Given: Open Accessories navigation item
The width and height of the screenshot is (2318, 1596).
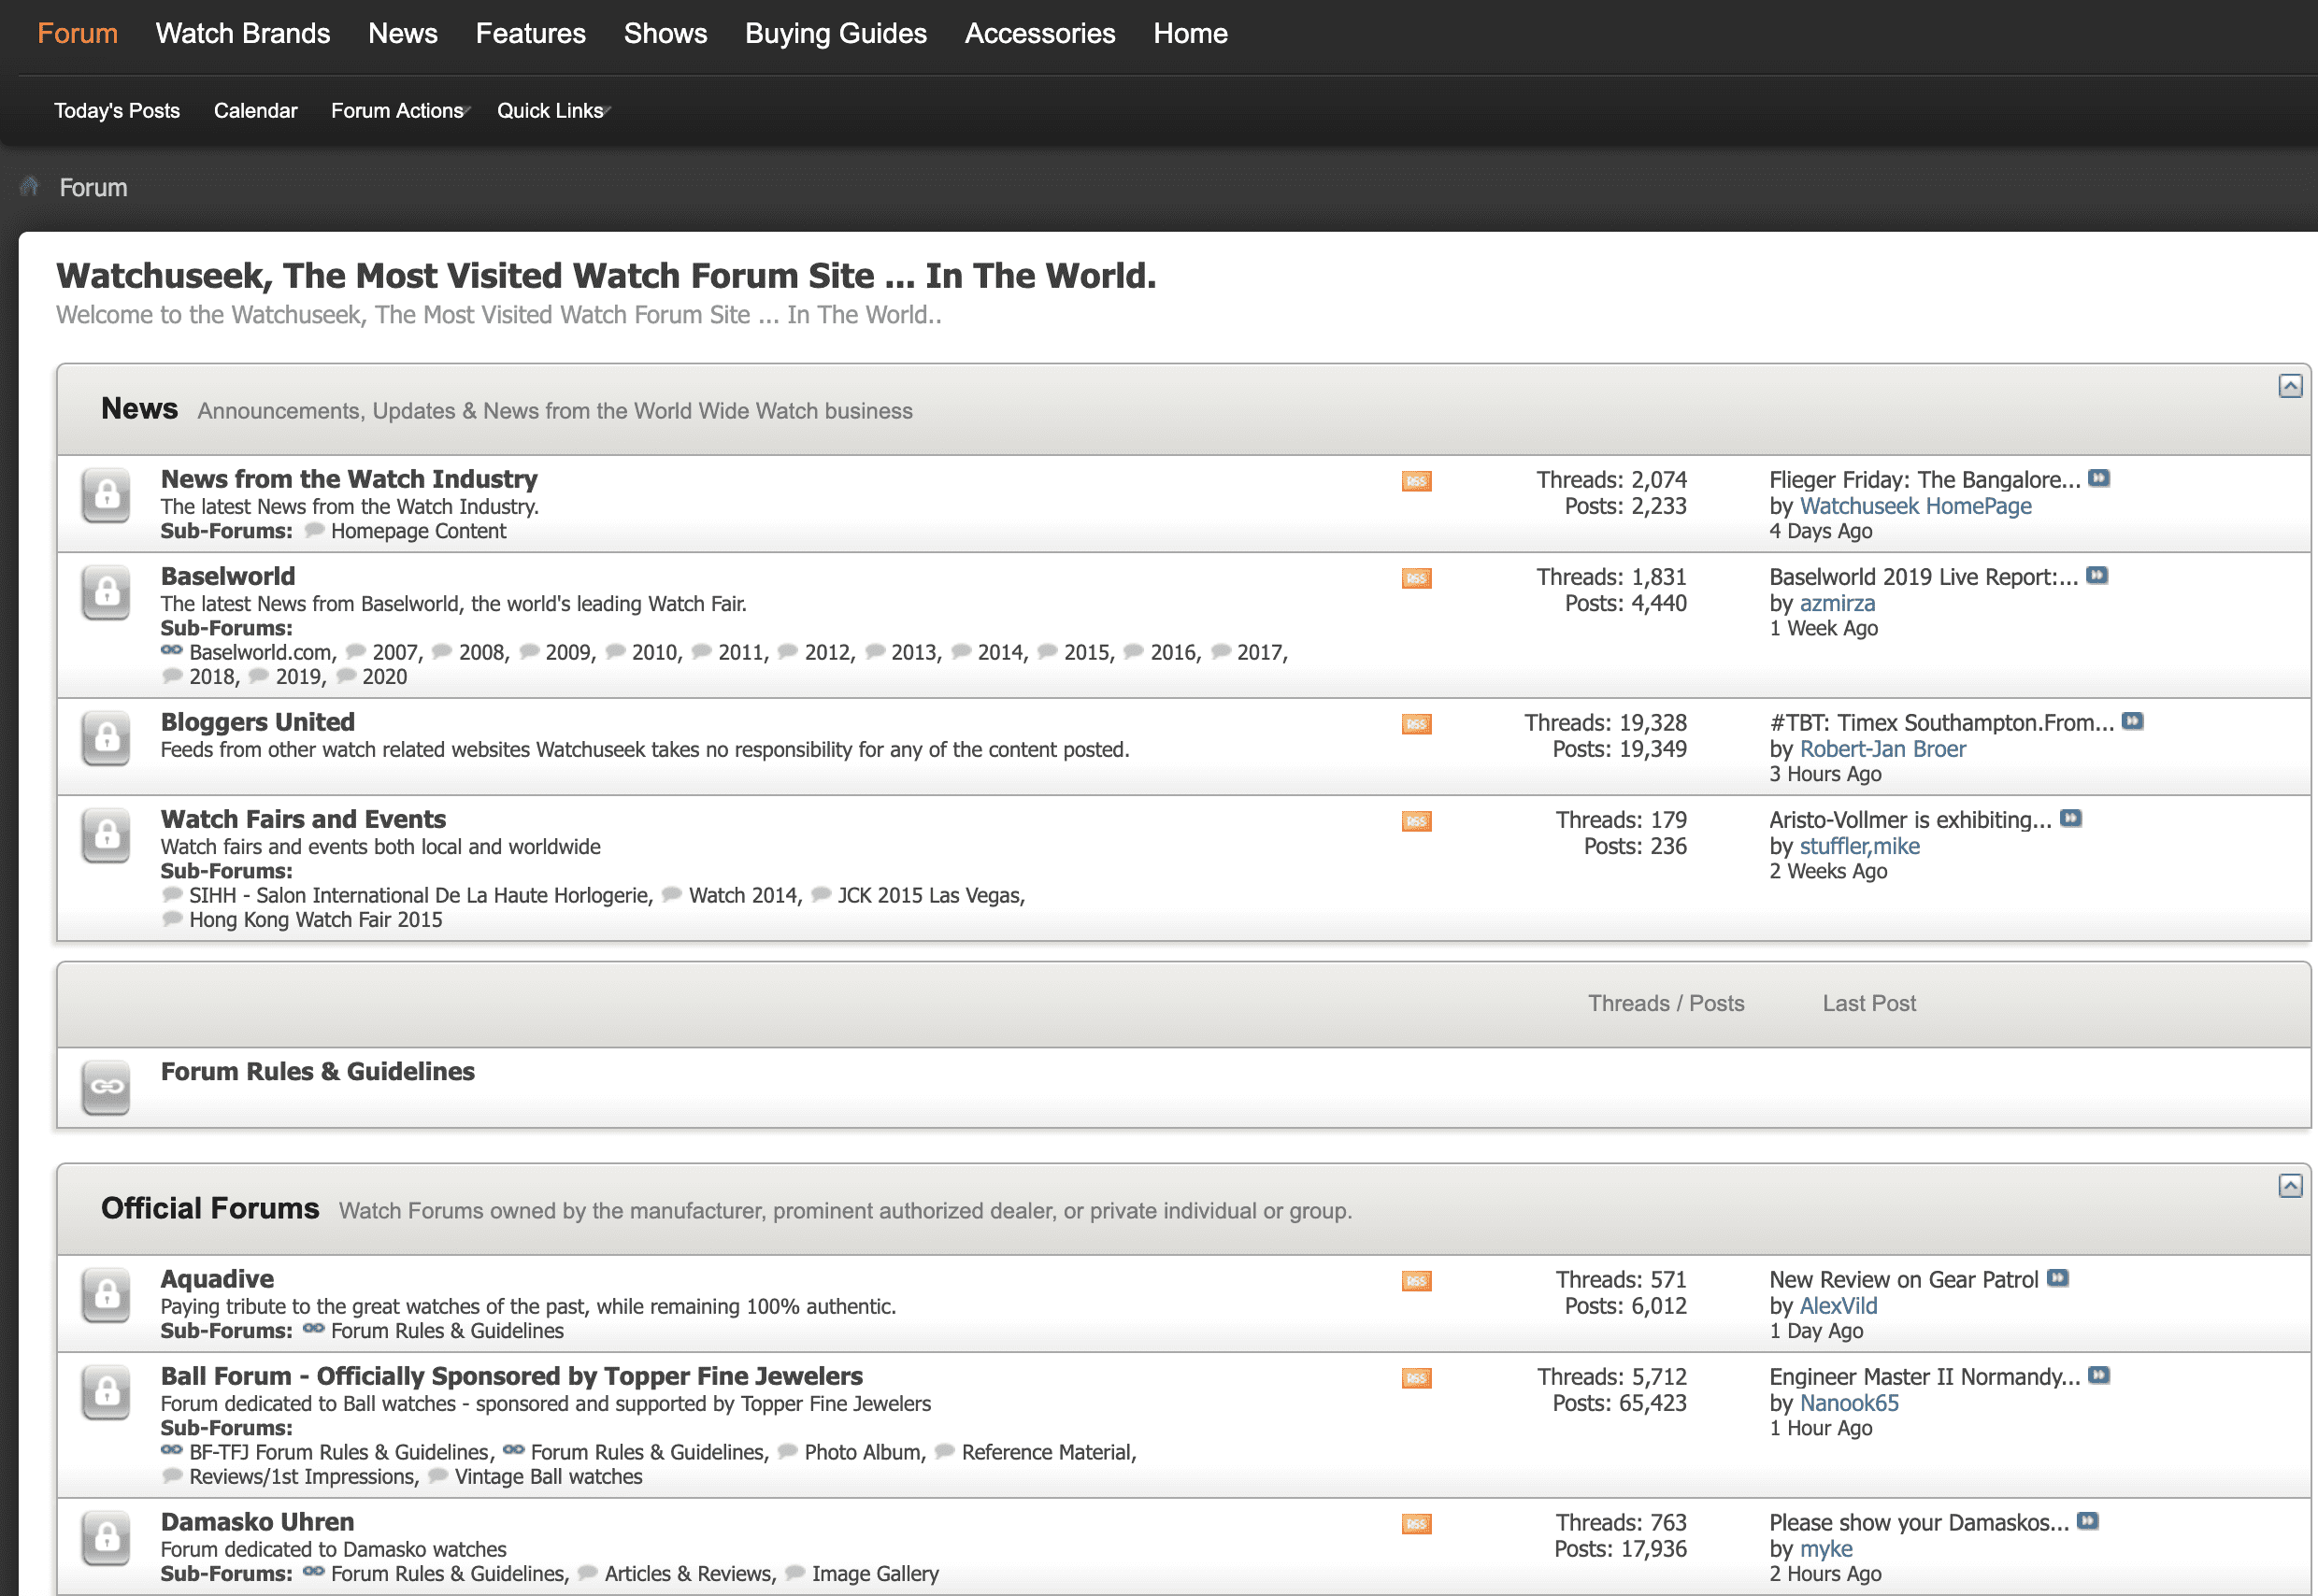Looking at the screenshot, I should [1040, 34].
